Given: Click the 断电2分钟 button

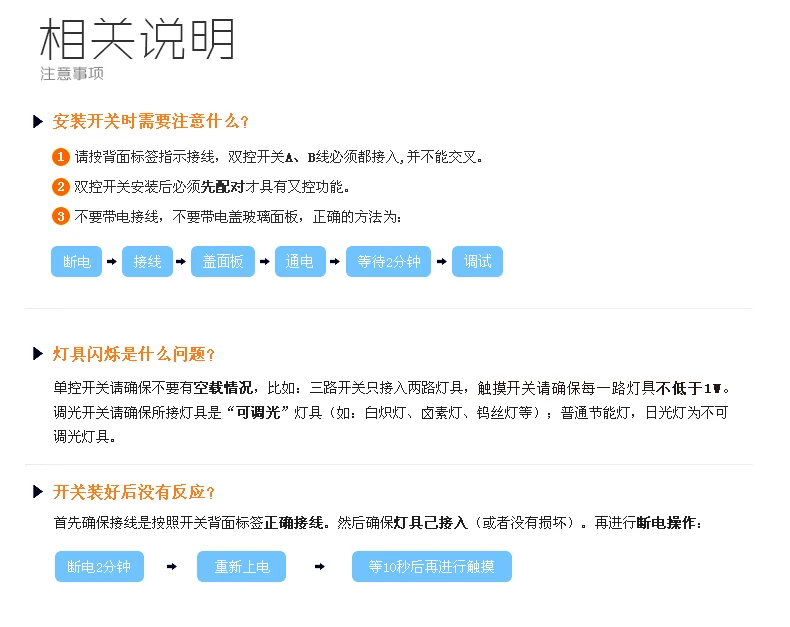Looking at the screenshot, I should 99,567.
